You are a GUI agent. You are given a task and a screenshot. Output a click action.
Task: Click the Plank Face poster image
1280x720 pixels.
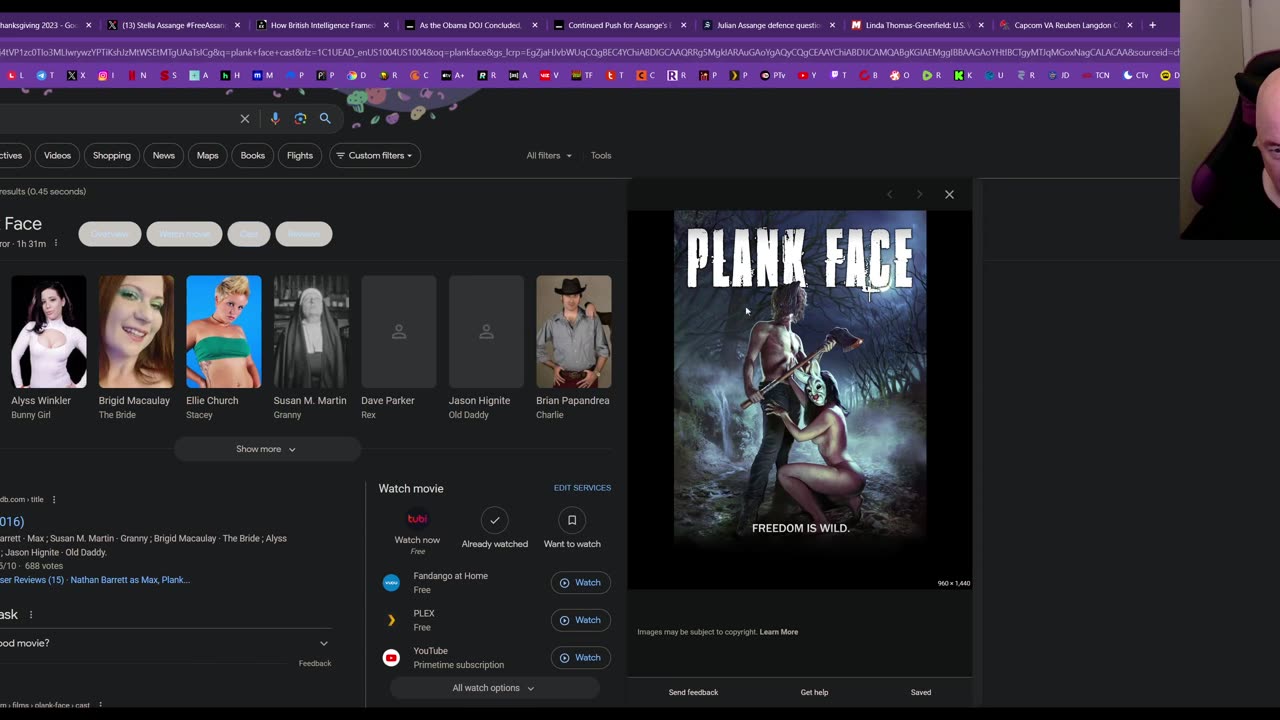800,380
